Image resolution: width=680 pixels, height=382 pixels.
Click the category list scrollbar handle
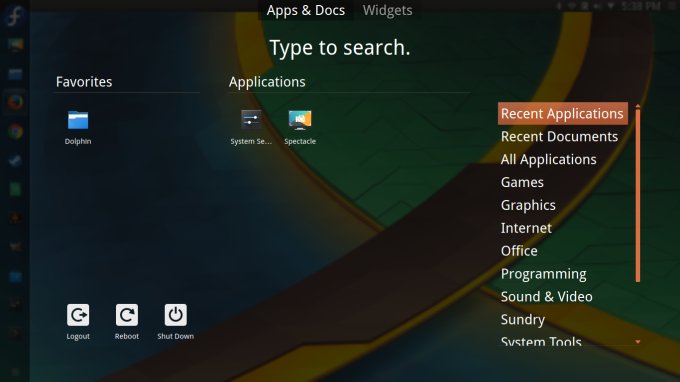(638, 196)
